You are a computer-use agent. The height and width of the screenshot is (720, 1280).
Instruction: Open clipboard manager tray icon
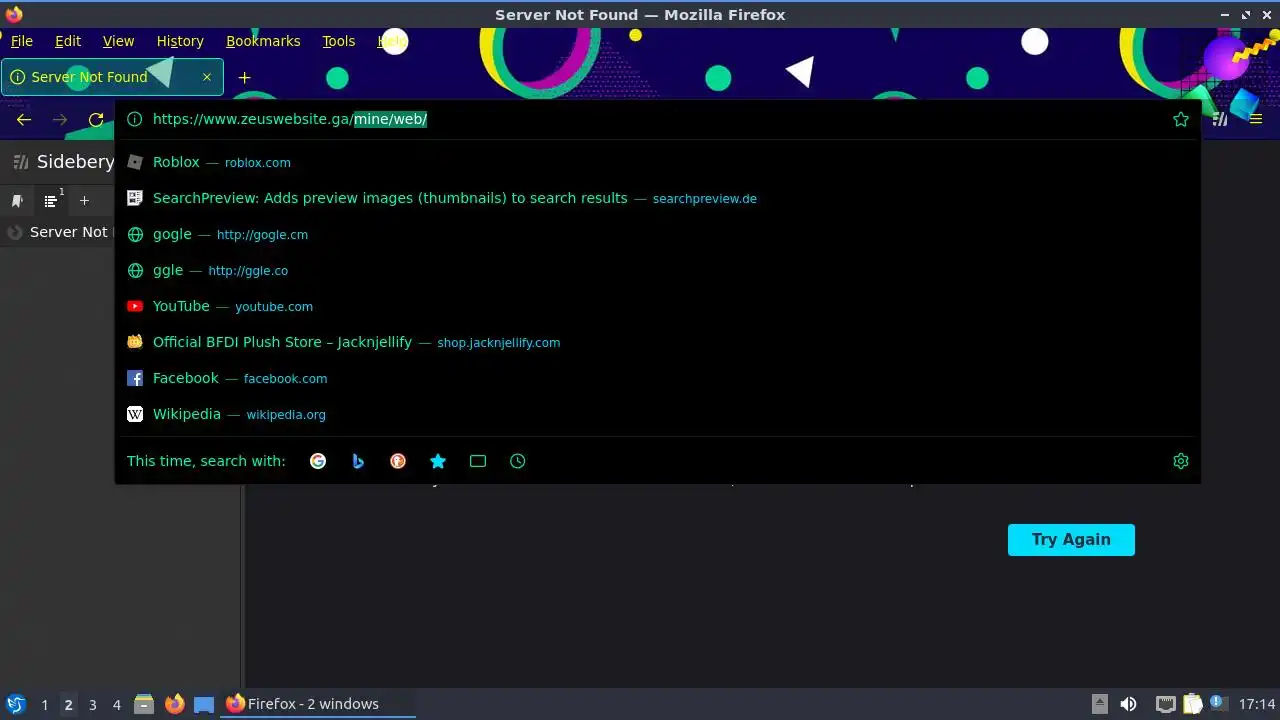[1192, 704]
